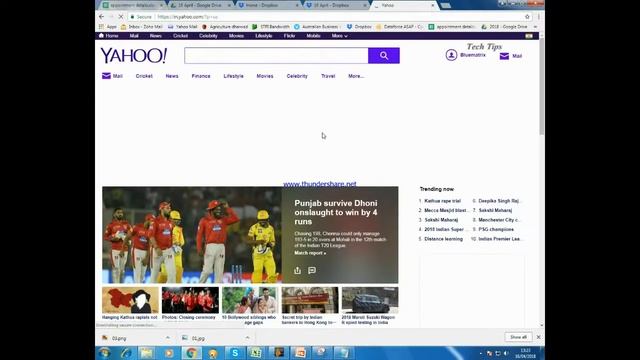
Task: Click the Mail envelope icon under Yahoo logo
Action: tap(106, 76)
